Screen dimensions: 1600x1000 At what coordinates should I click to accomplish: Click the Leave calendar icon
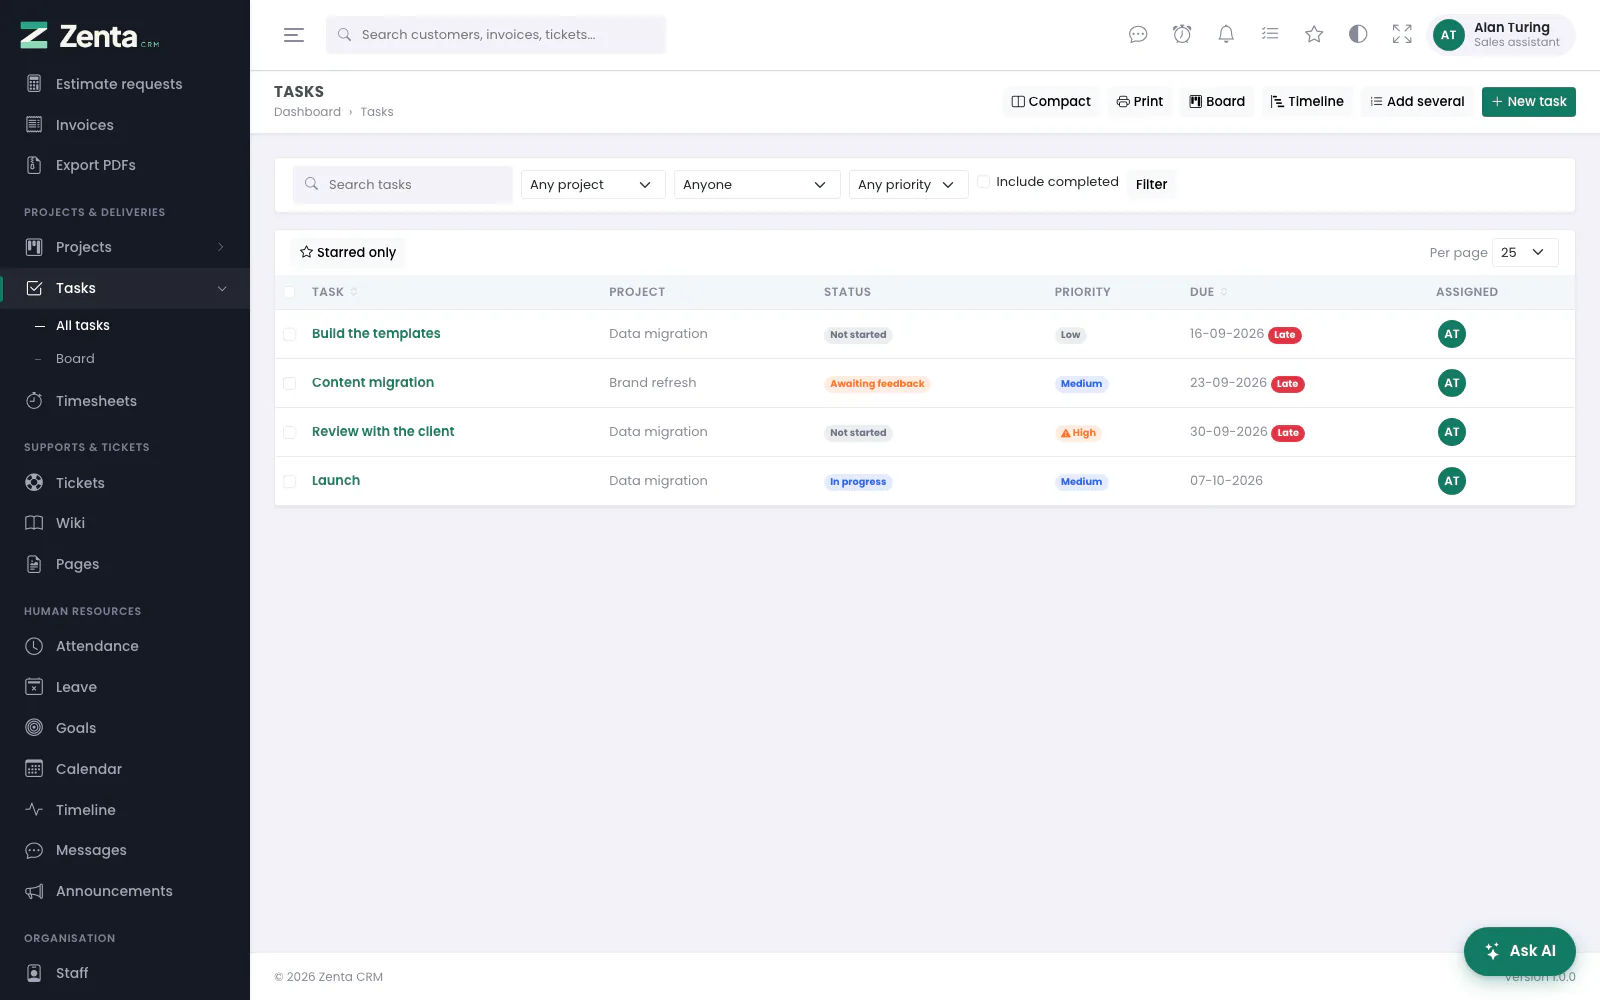pyautogui.click(x=34, y=687)
